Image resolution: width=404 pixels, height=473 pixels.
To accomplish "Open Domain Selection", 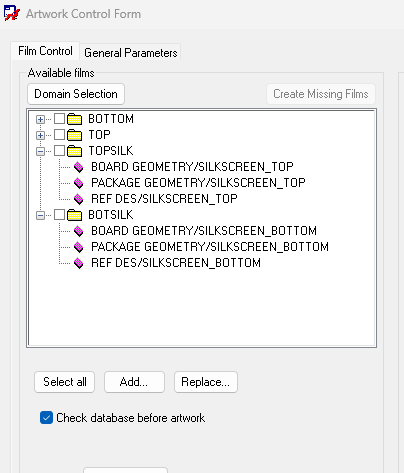I will [x=76, y=94].
